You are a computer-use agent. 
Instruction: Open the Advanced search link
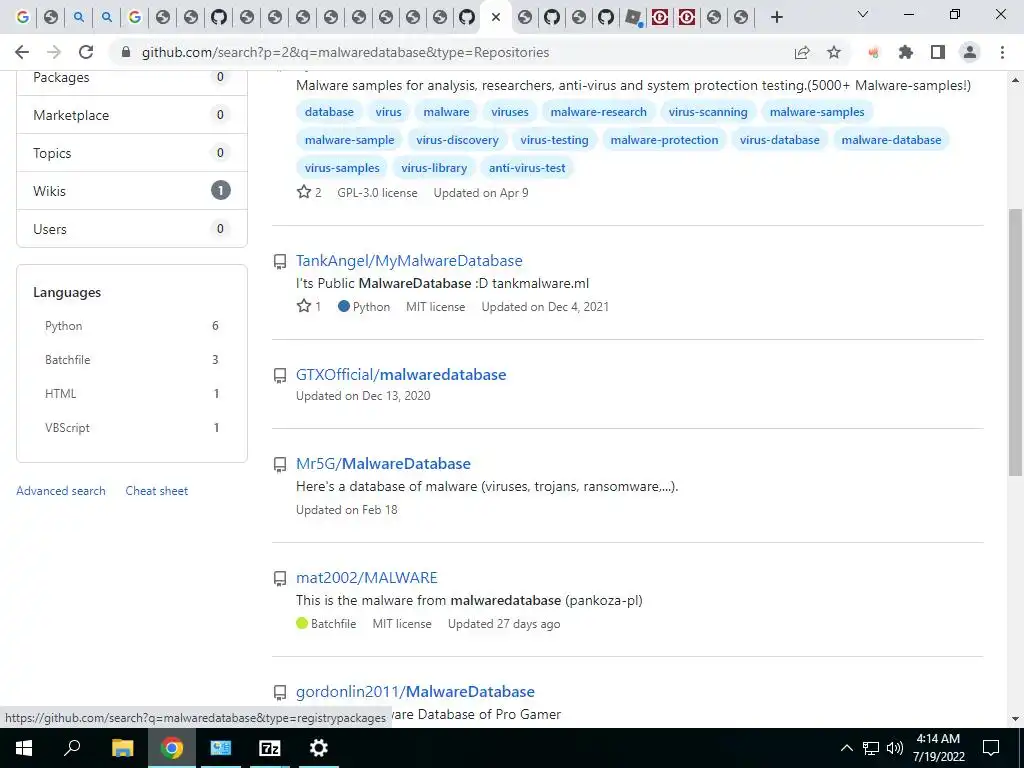tap(61, 490)
